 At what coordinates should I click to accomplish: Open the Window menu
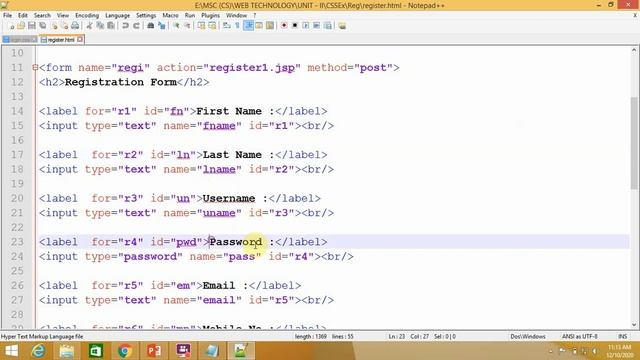236,15
